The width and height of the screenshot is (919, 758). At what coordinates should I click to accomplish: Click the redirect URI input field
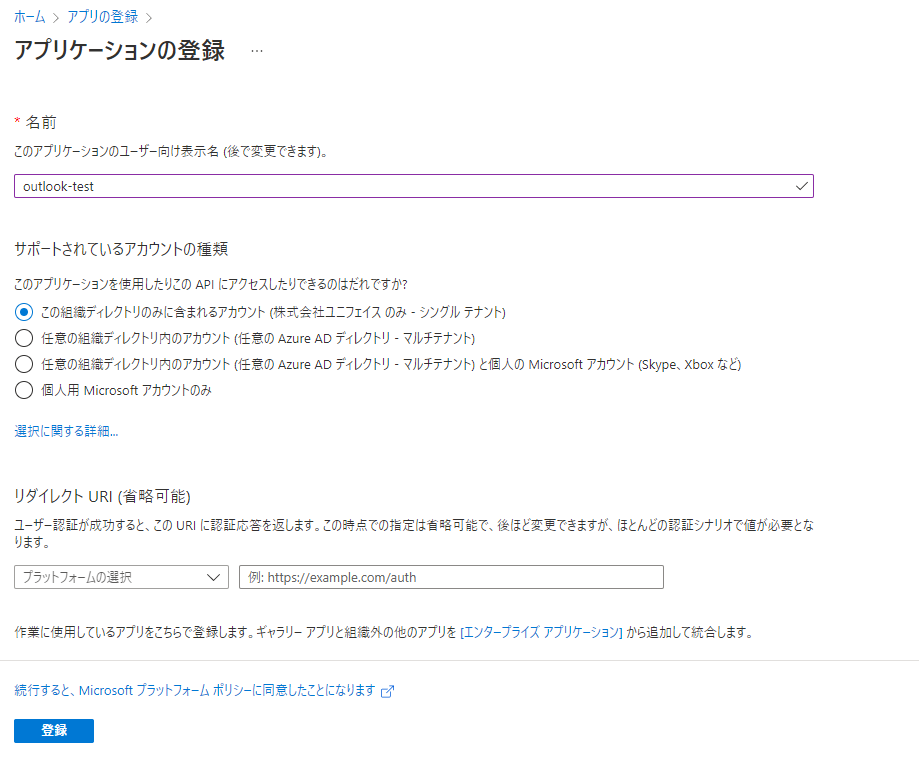451,577
